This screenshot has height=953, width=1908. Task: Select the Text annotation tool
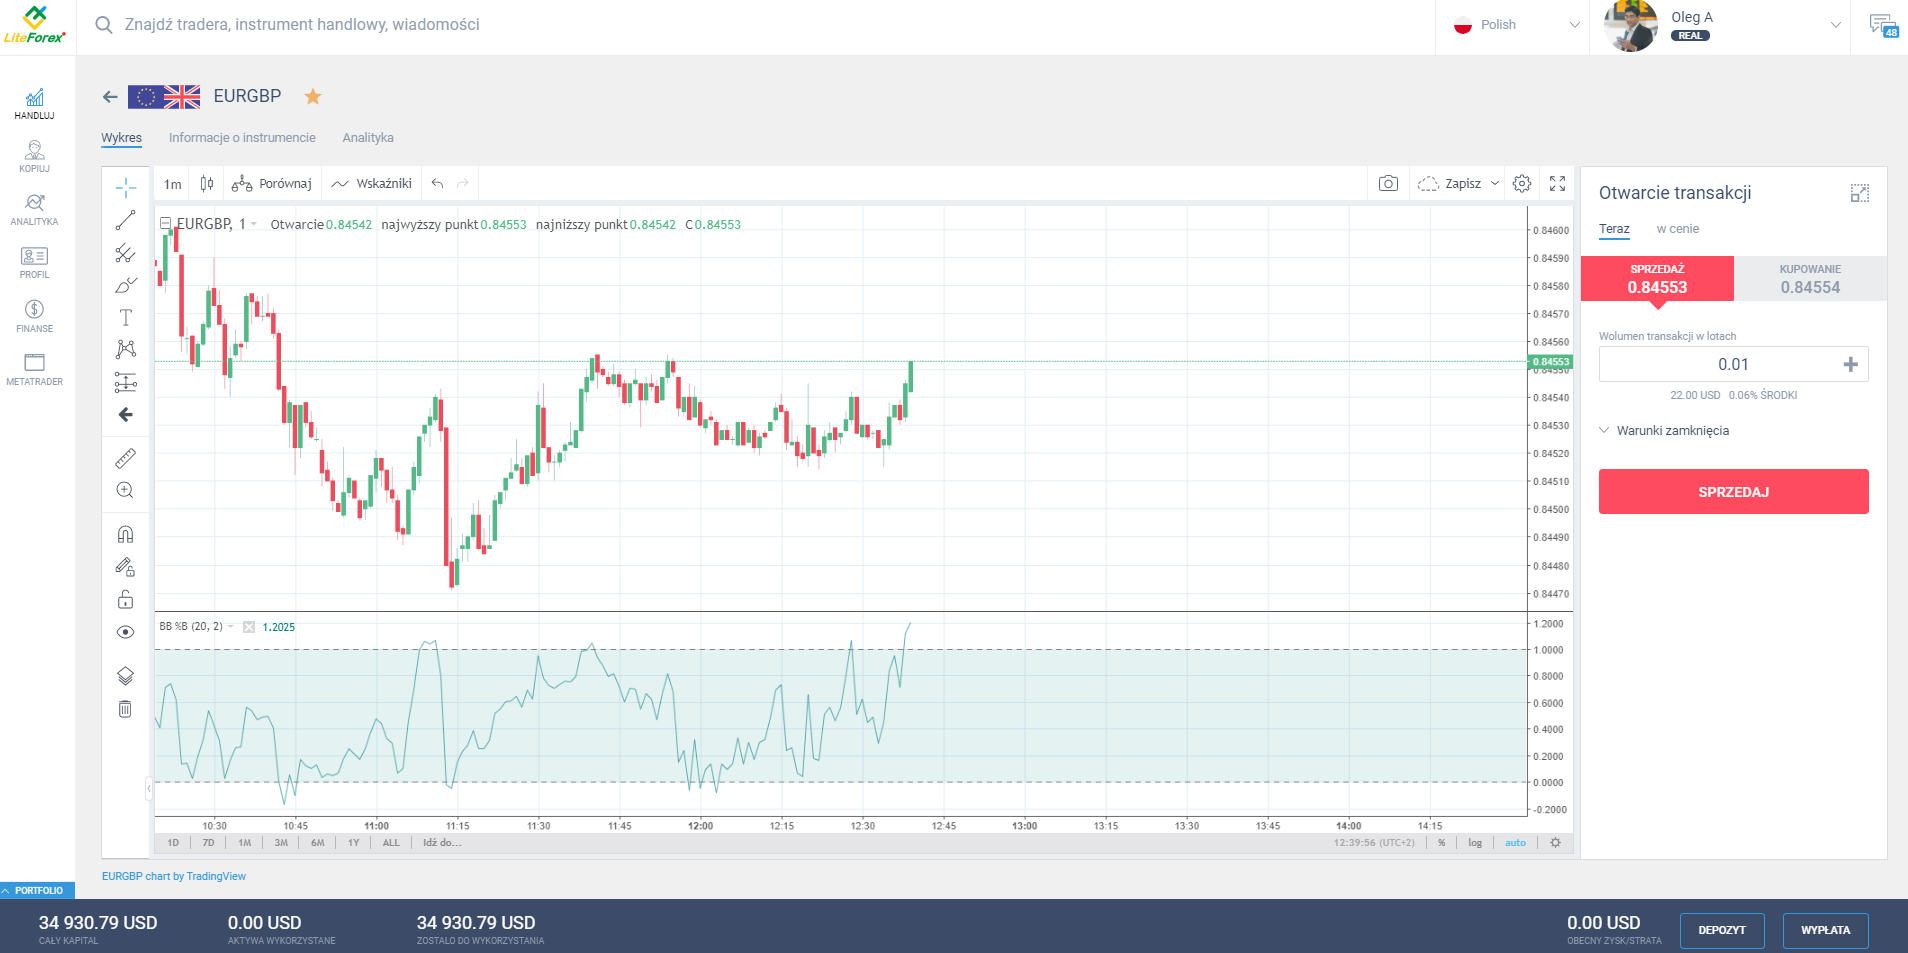(x=125, y=317)
